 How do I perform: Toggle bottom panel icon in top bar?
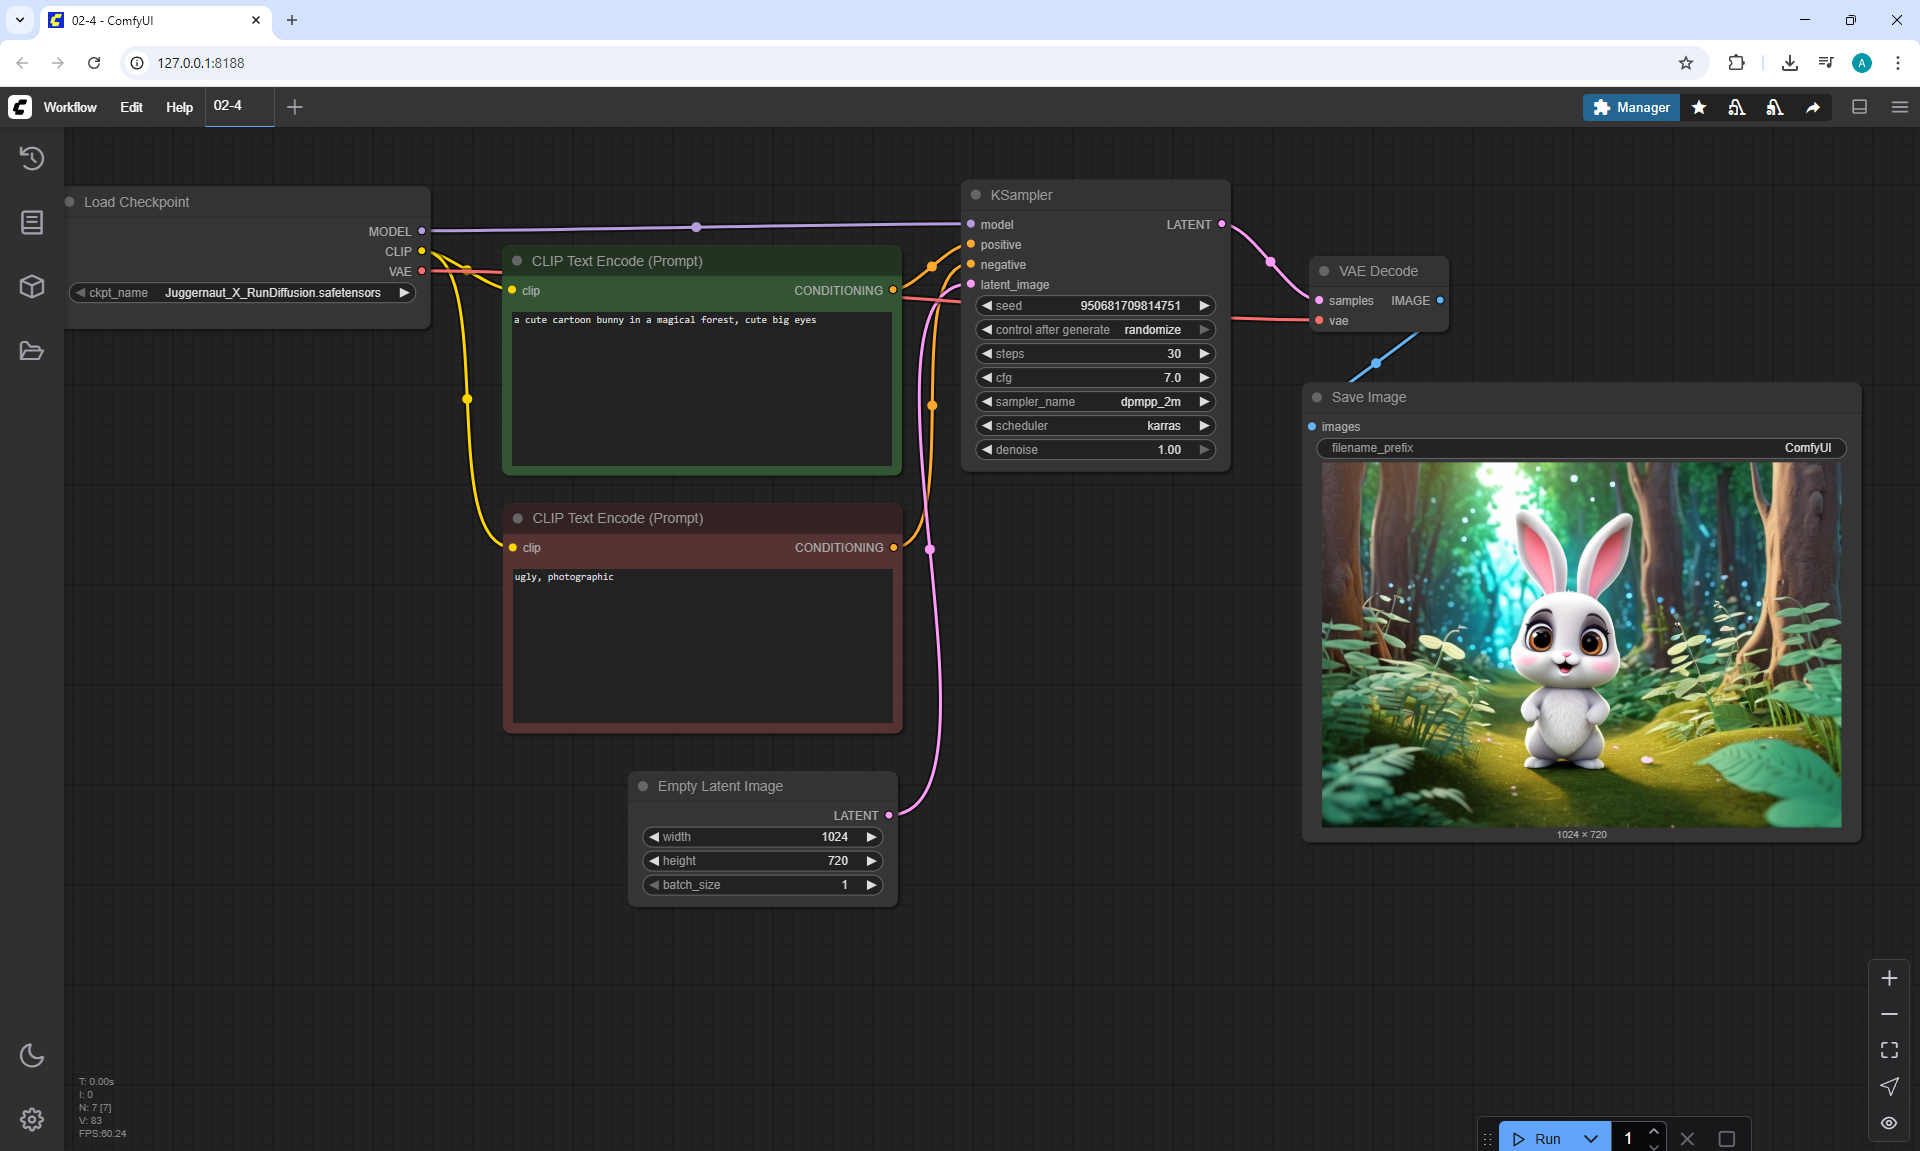1859,107
